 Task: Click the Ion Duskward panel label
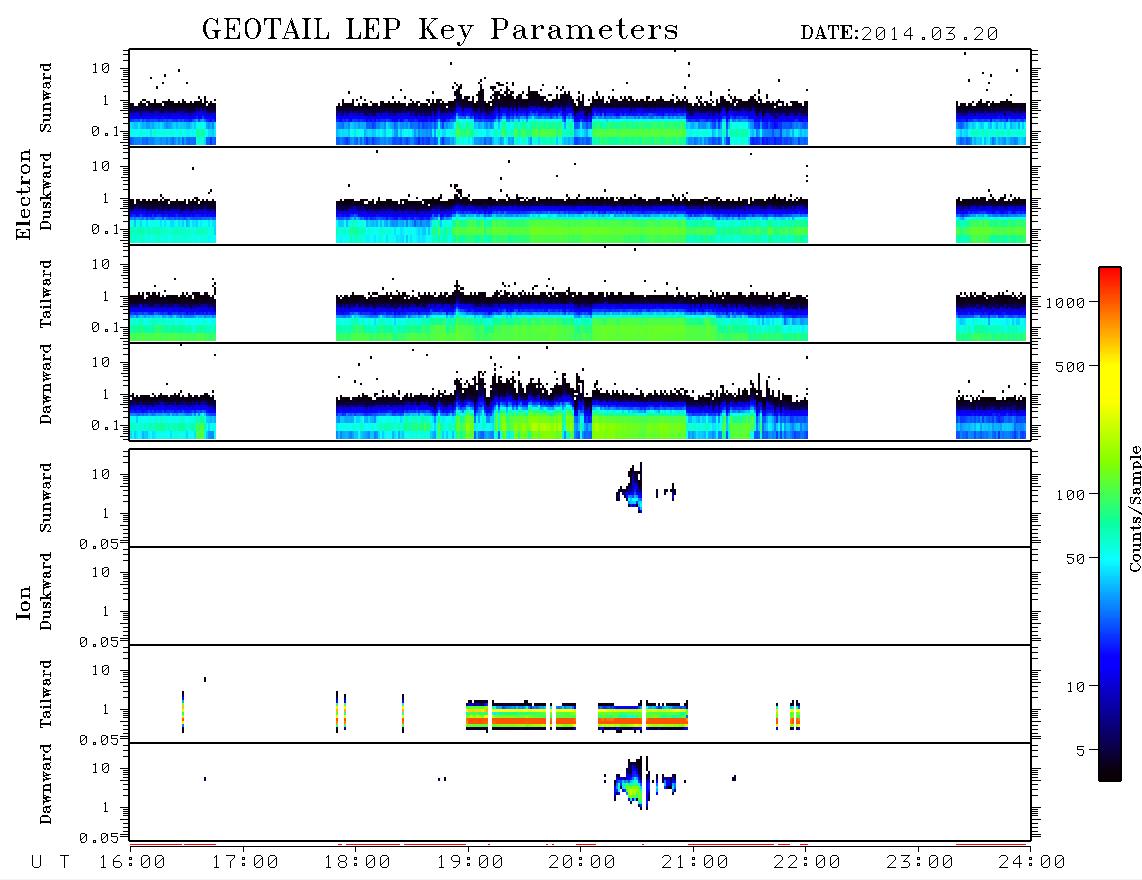[x=46, y=591]
